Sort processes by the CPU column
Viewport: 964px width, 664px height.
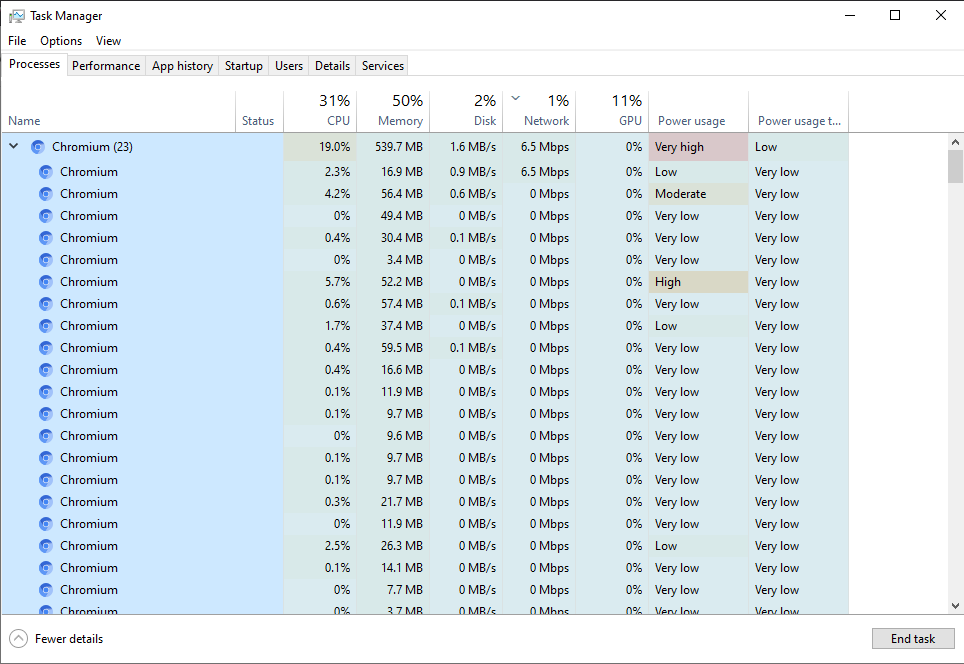[324, 110]
